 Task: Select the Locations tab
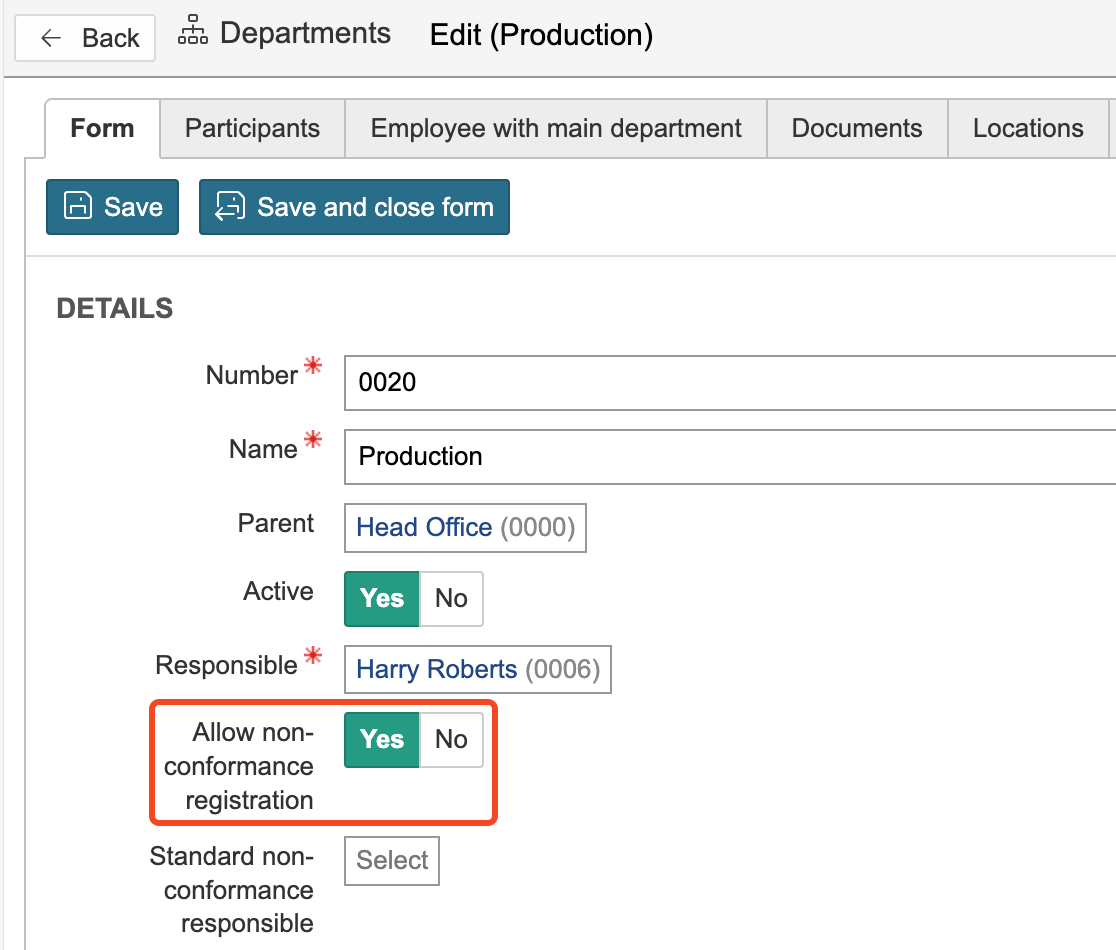point(1028,129)
